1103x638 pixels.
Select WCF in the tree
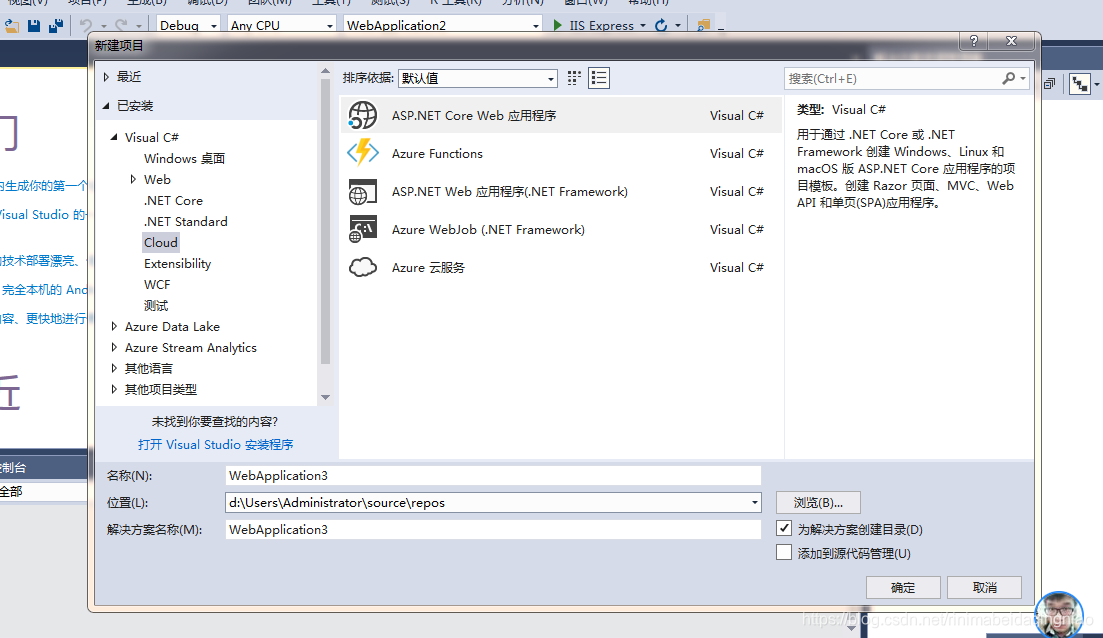point(157,285)
